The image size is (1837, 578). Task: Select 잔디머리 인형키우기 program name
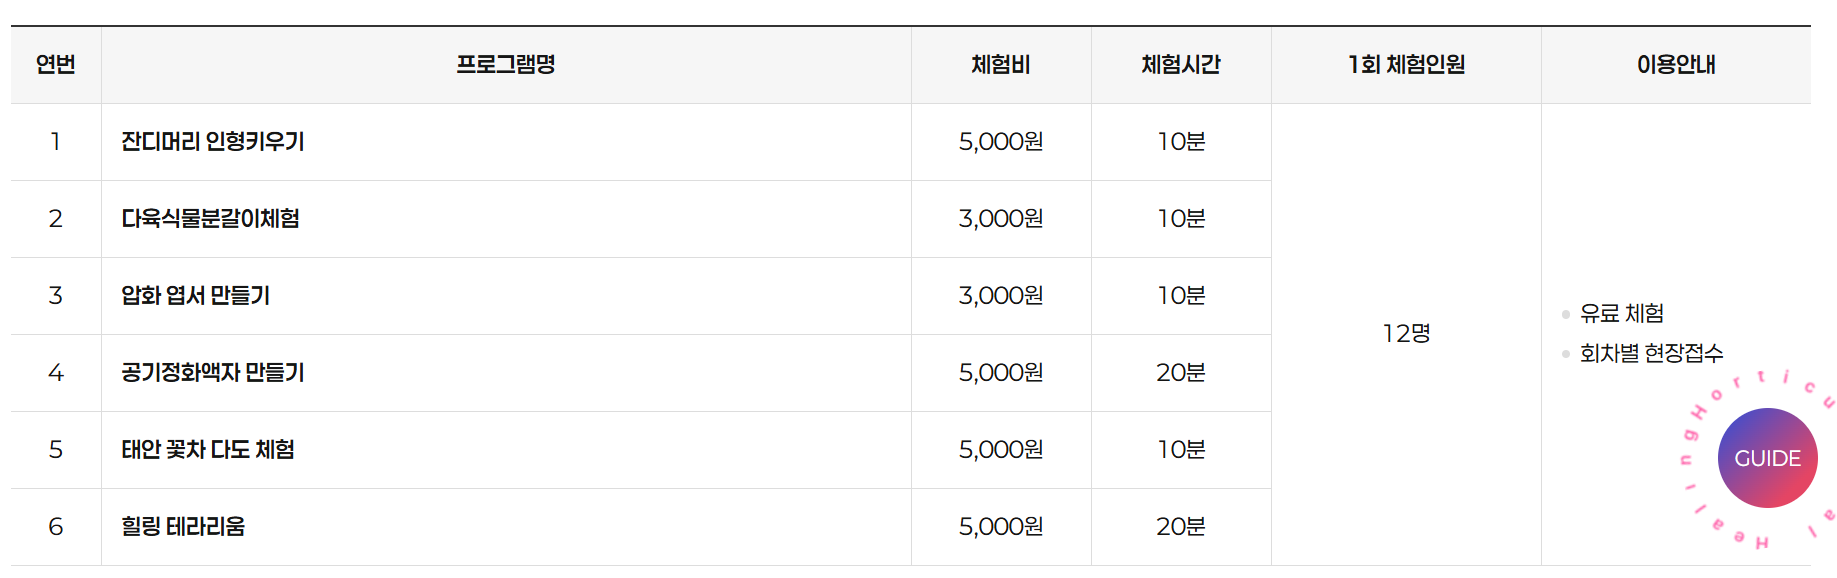(x=212, y=142)
